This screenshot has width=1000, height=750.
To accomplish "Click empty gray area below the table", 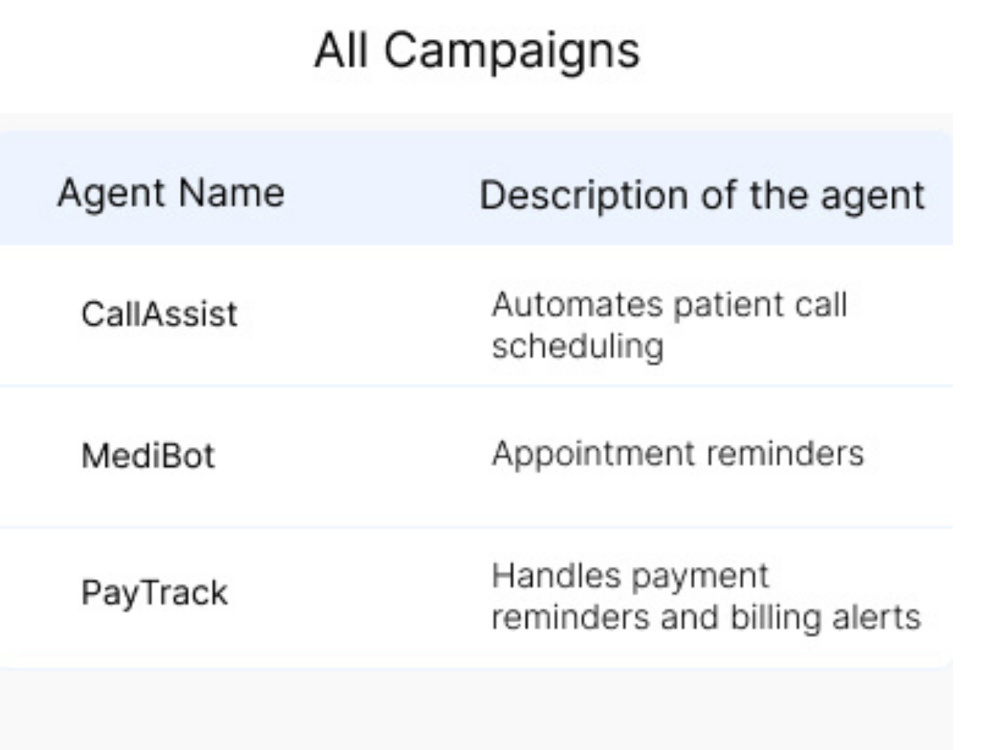I will [476, 710].
